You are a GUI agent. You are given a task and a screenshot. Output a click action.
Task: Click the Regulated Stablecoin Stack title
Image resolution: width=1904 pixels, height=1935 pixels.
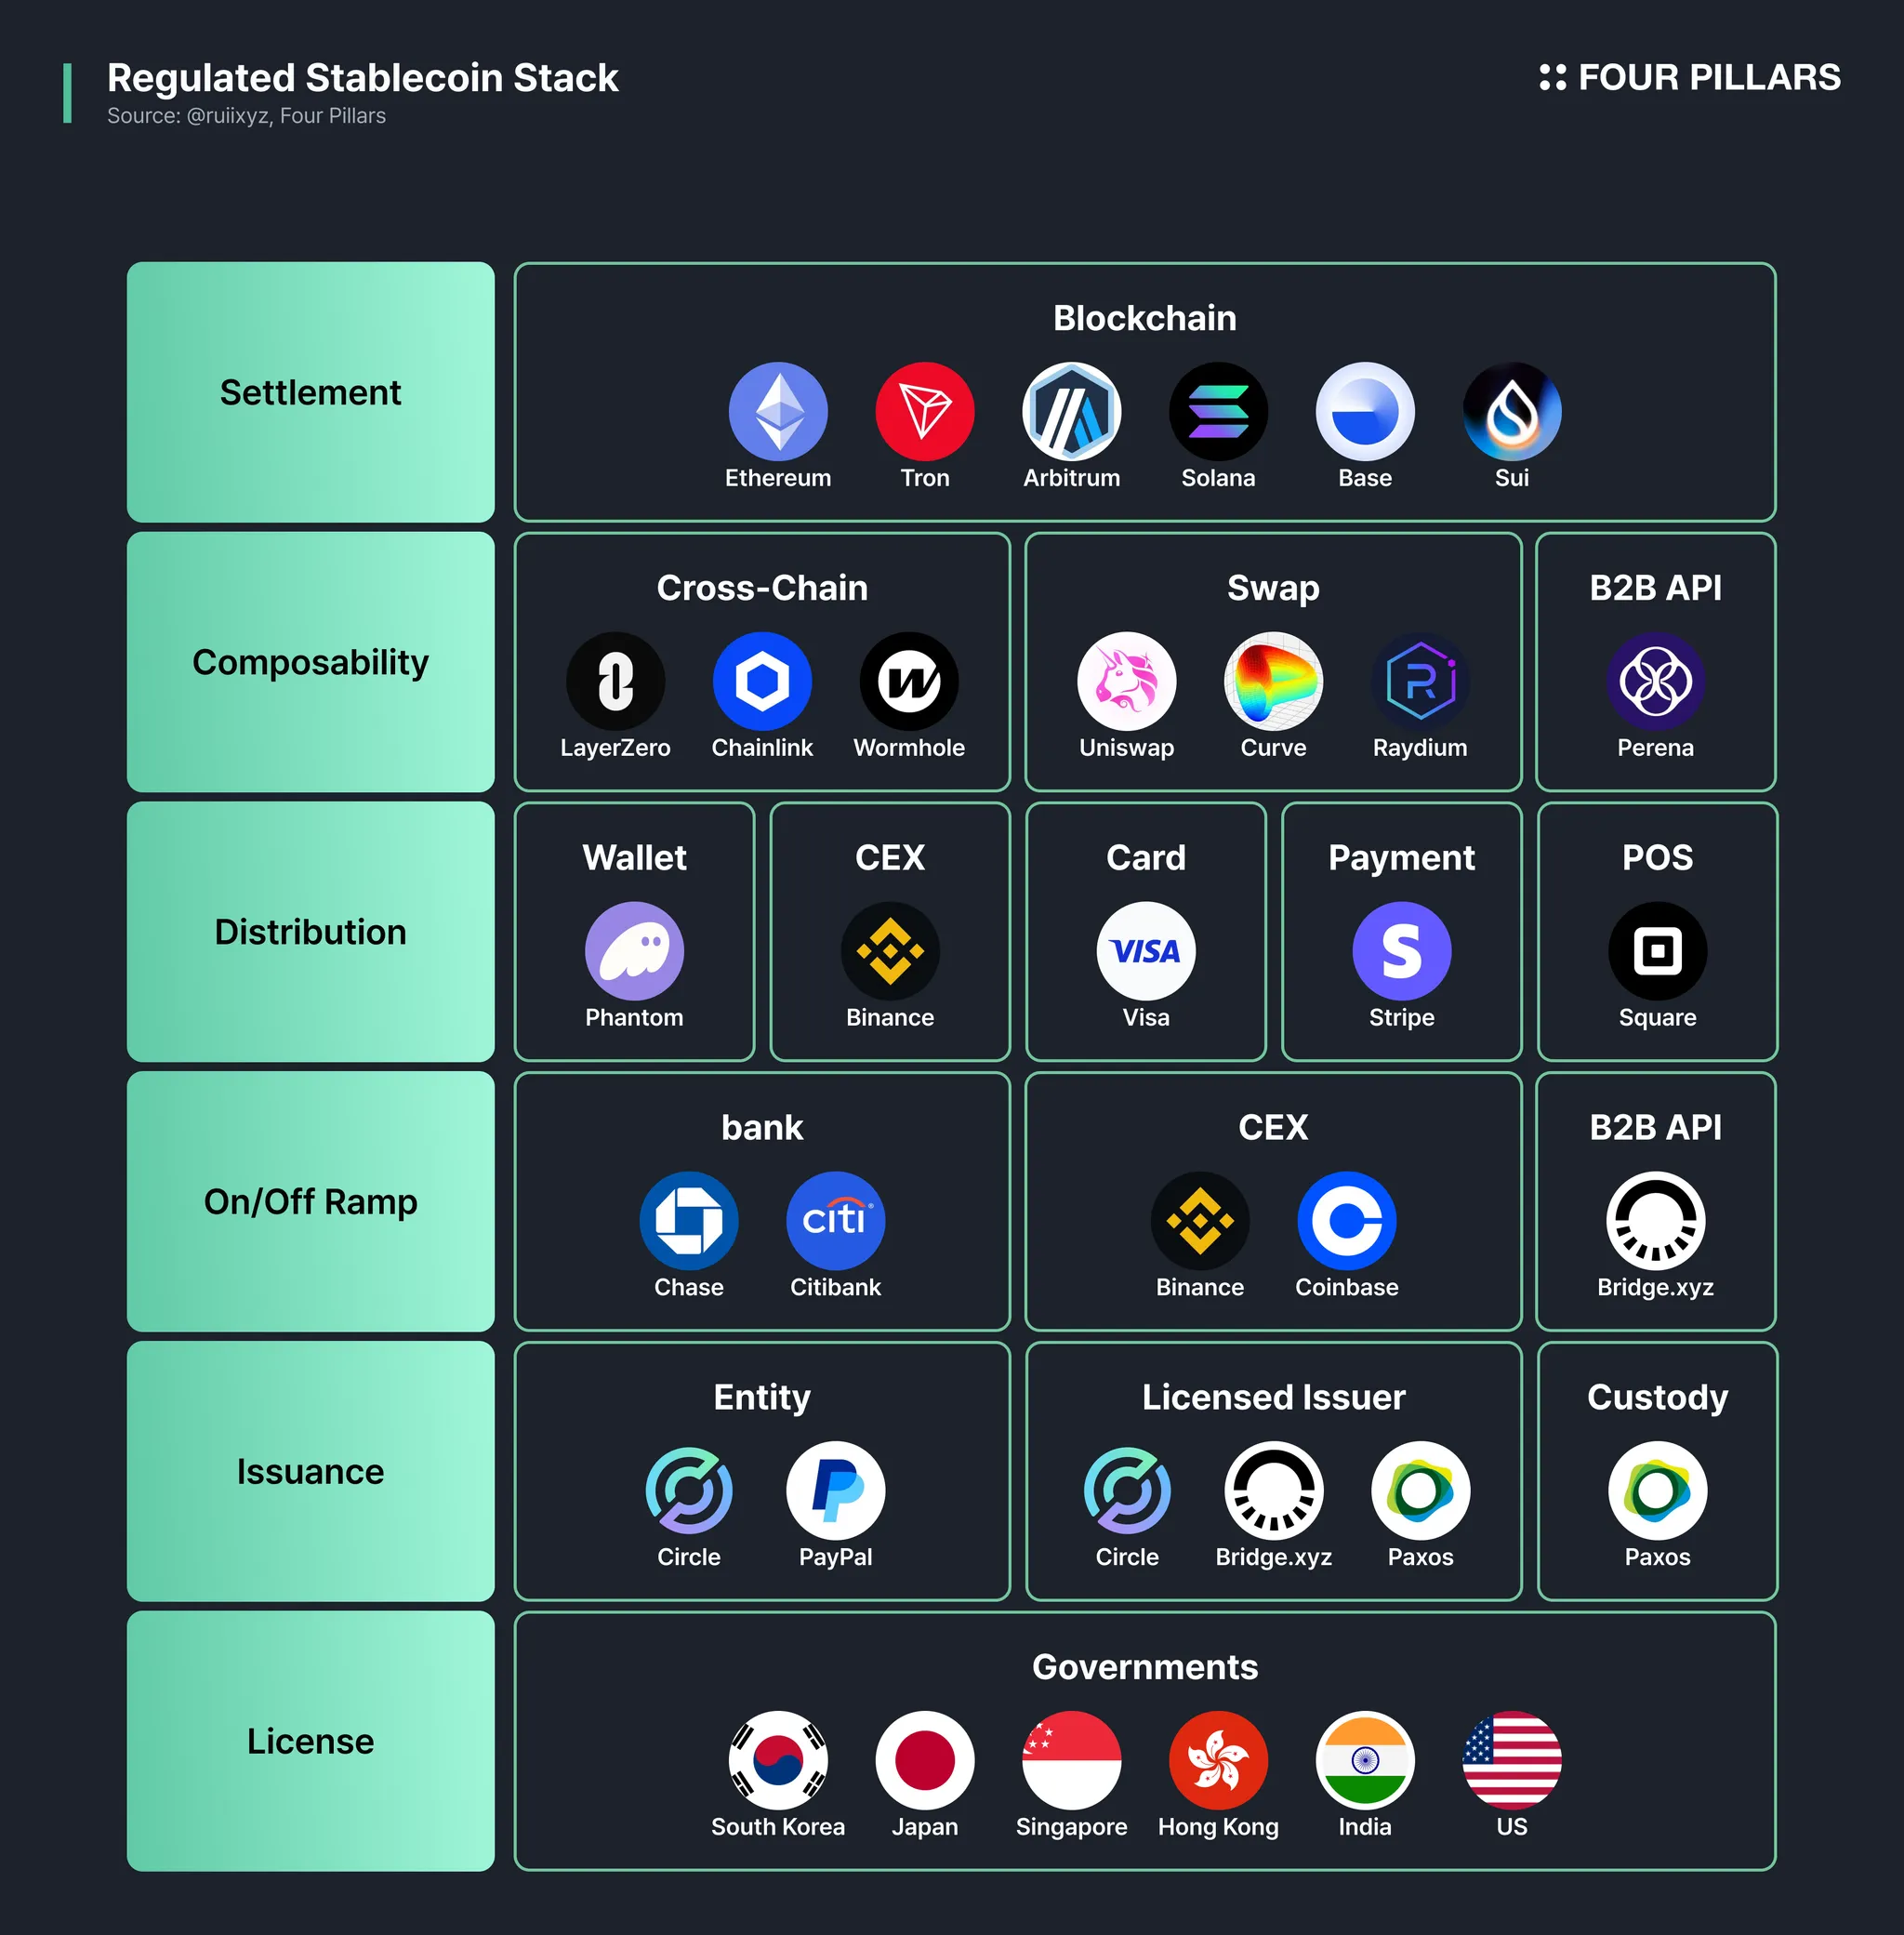[363, 78]
